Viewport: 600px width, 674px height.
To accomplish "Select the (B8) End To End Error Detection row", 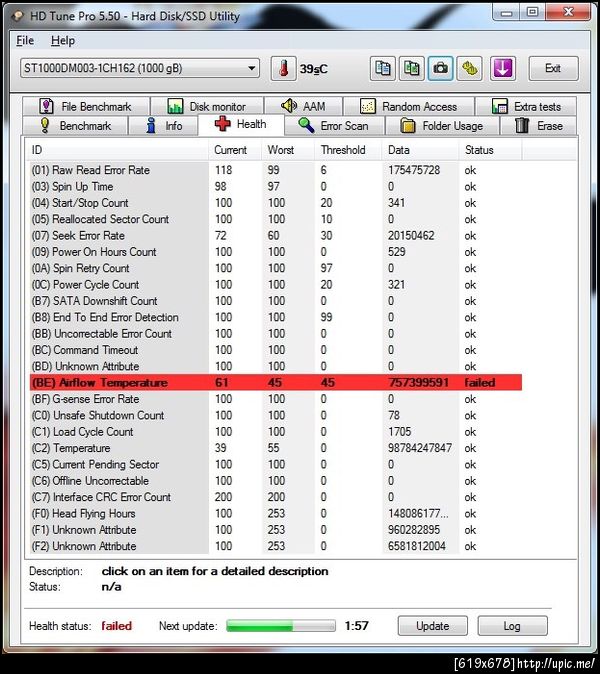I will (276, 317).
